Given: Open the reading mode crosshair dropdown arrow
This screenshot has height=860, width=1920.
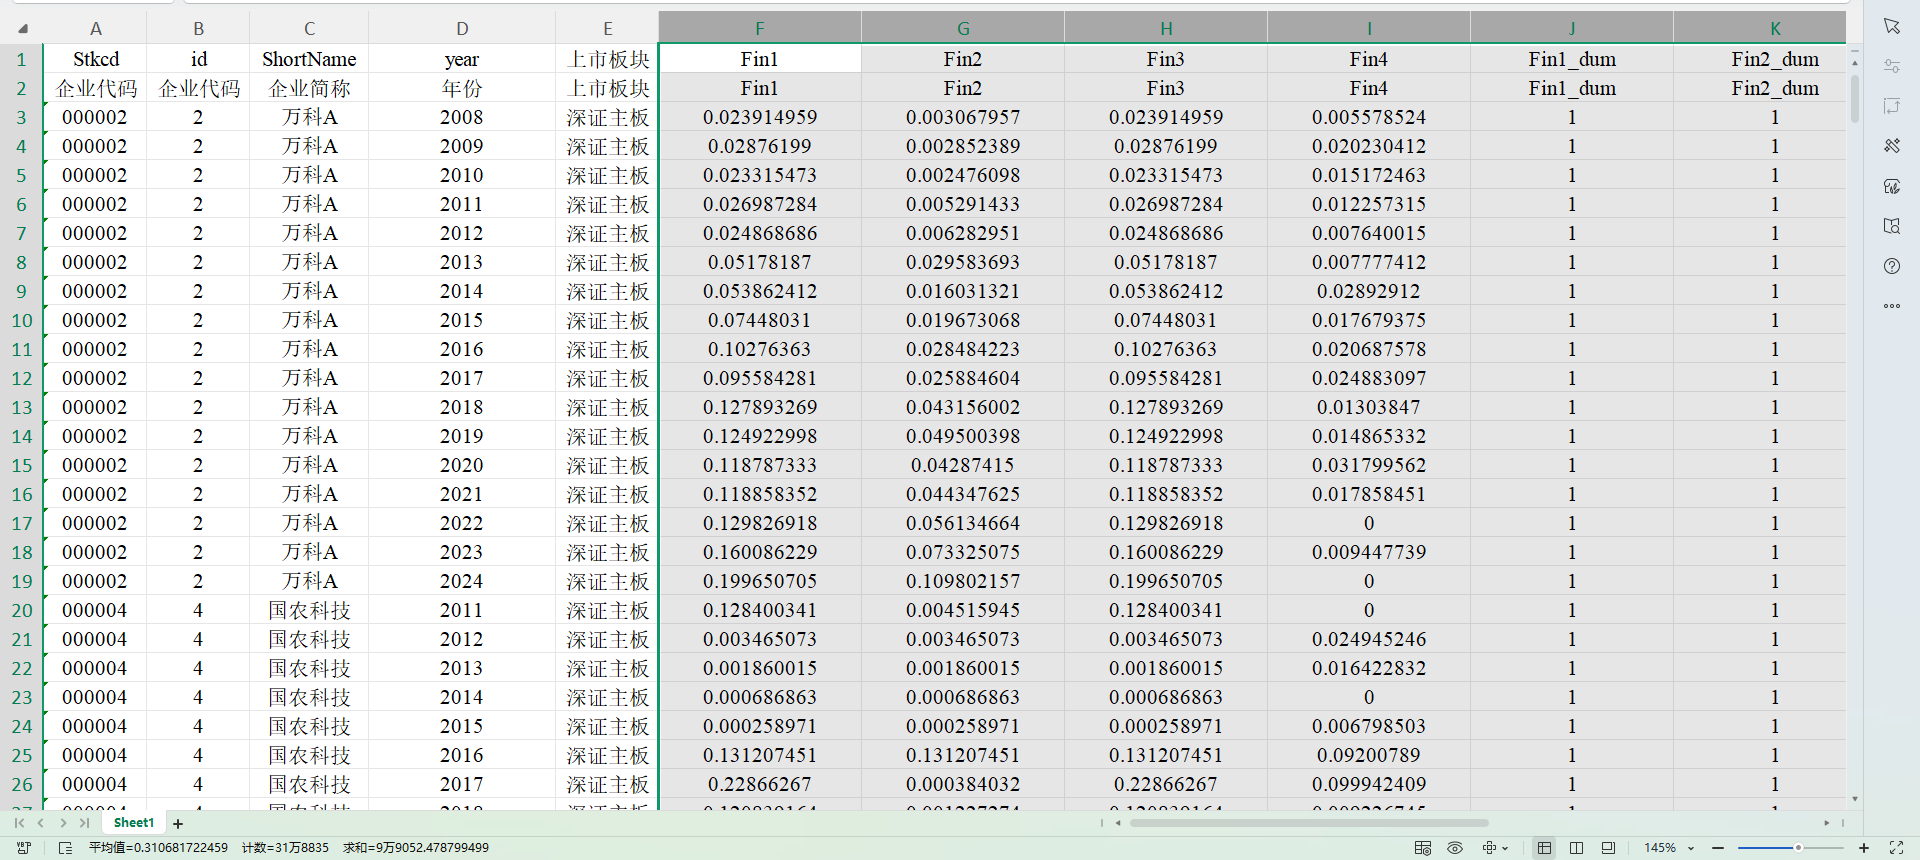Looking at the screenshot, I should click(x=1505, y=848).
